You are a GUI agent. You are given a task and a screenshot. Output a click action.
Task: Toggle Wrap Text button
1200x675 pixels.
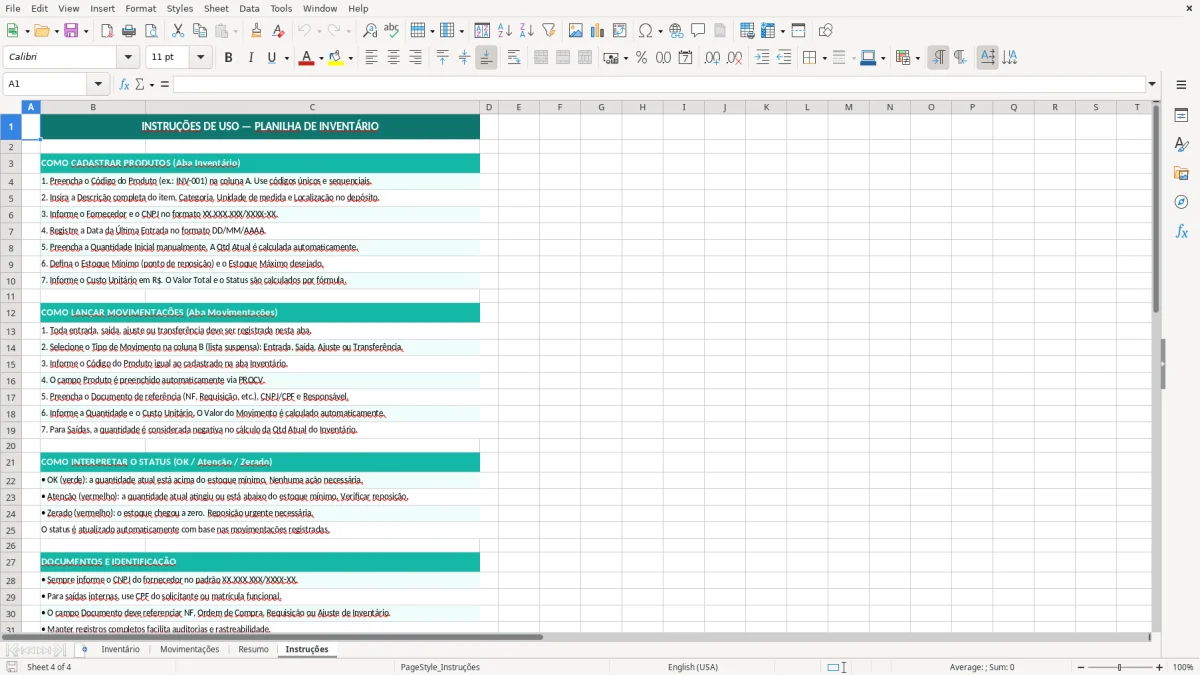point(514,58)
